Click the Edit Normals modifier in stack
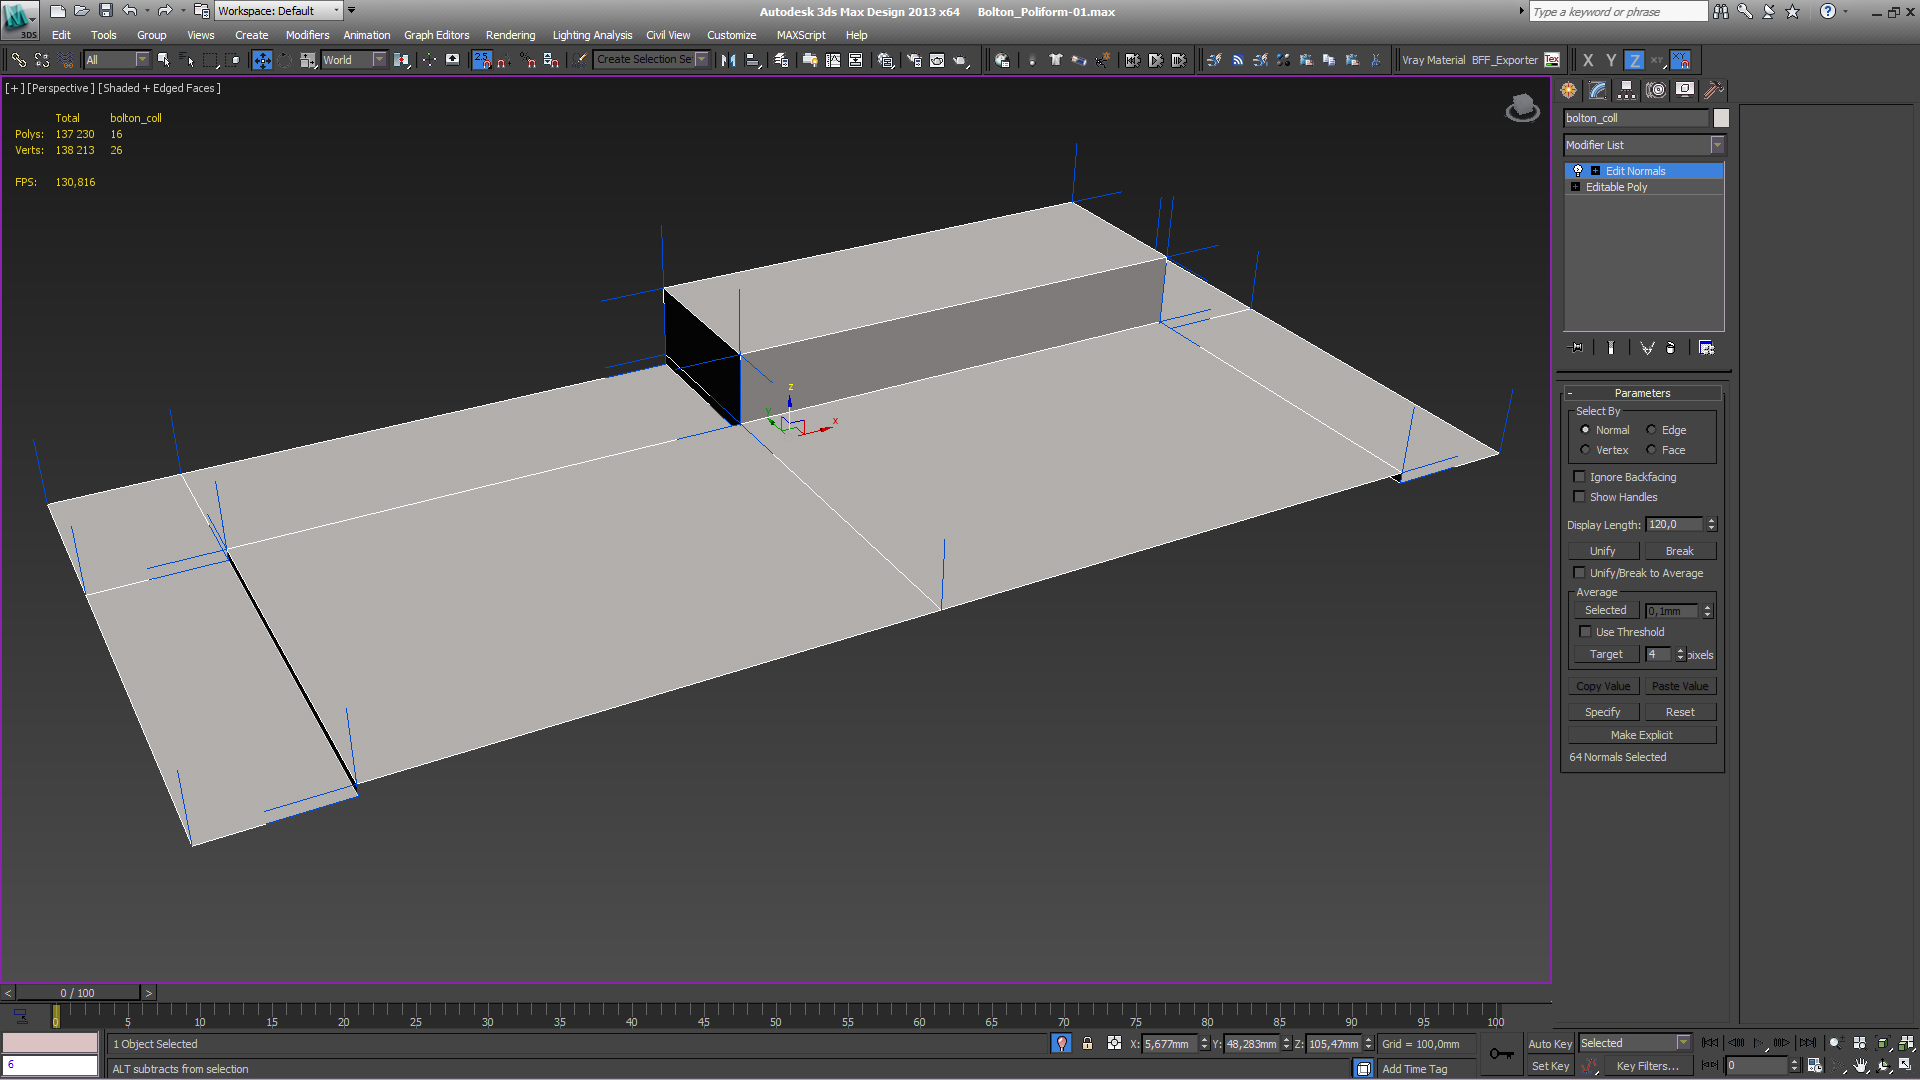Image resolution: width=1920 pixels, height=1080 pixels. 1643,170
